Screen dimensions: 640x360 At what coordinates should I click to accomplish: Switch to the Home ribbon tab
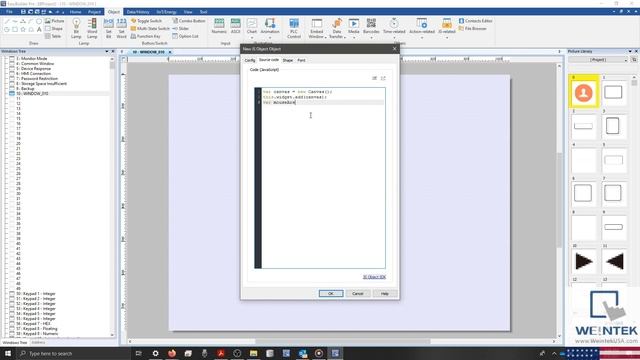(x=75, y=12)
